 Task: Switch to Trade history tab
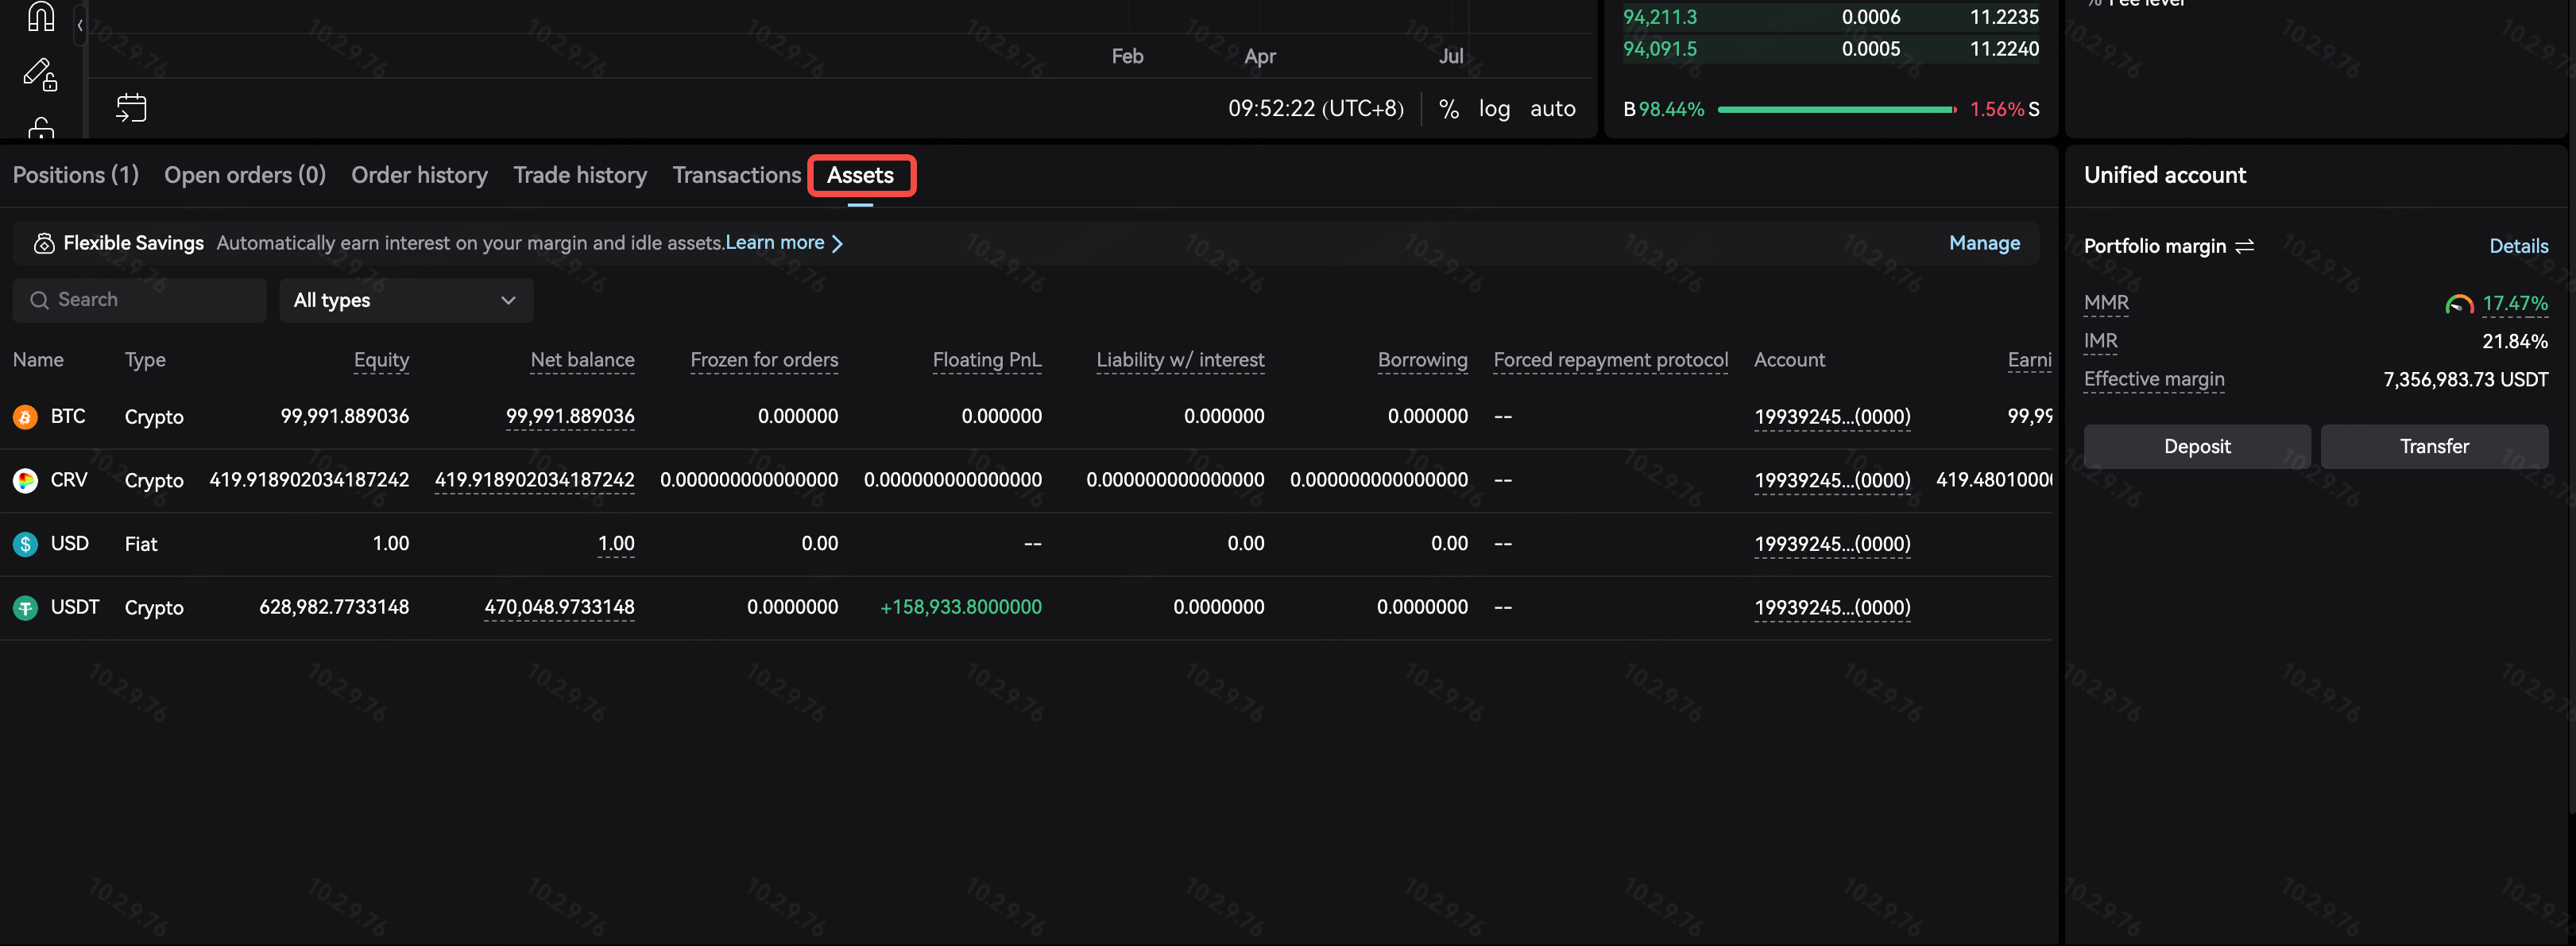coord(580,175)
